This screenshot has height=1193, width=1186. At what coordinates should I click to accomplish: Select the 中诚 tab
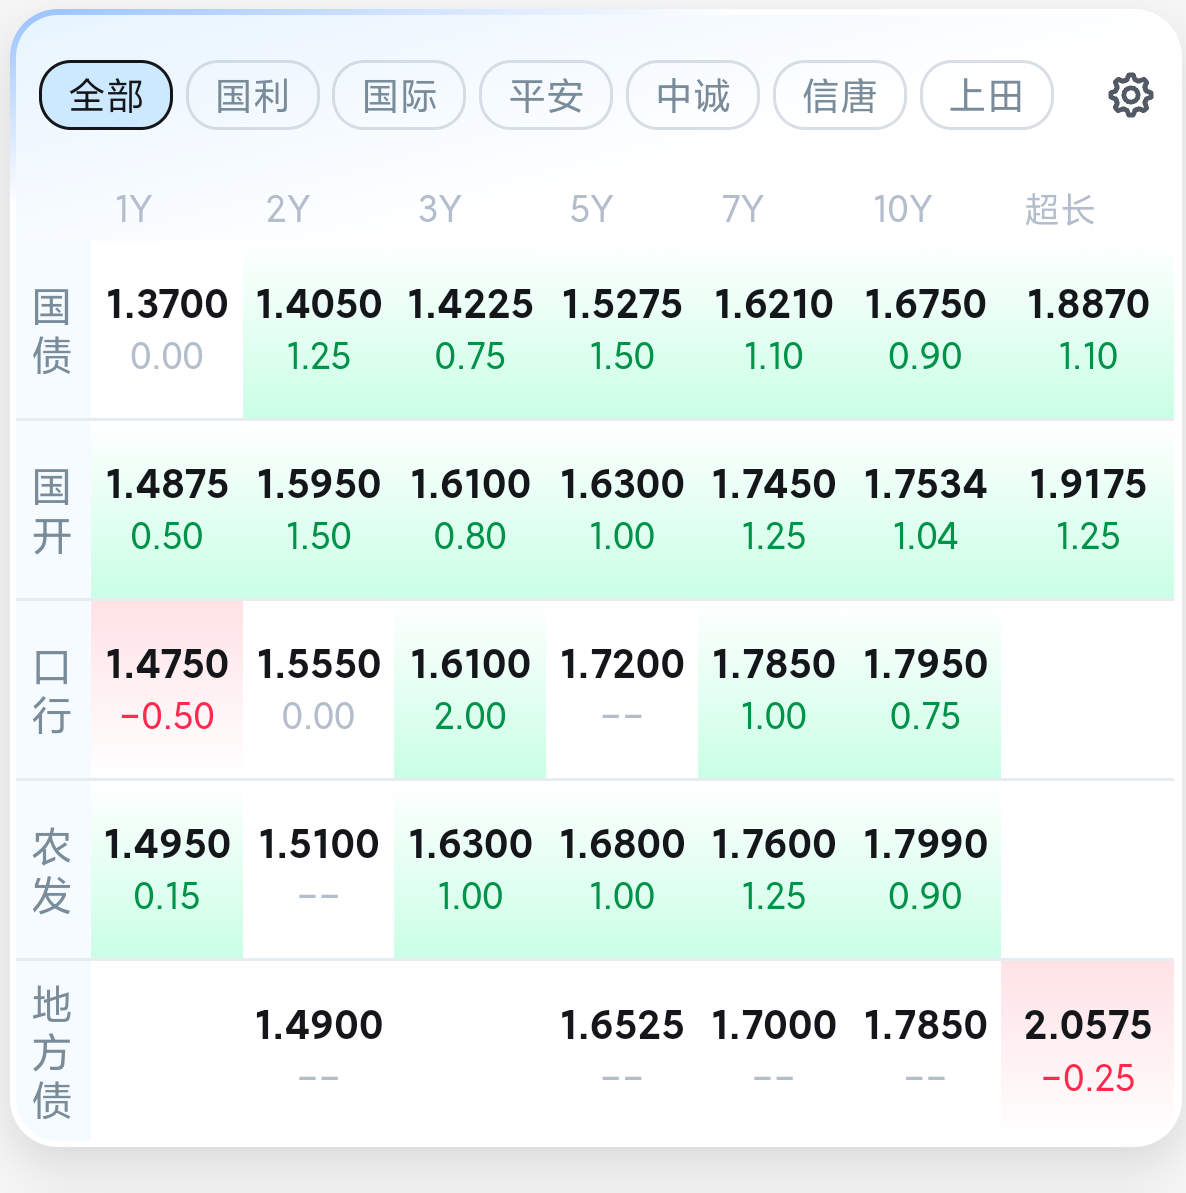(693, 96)
